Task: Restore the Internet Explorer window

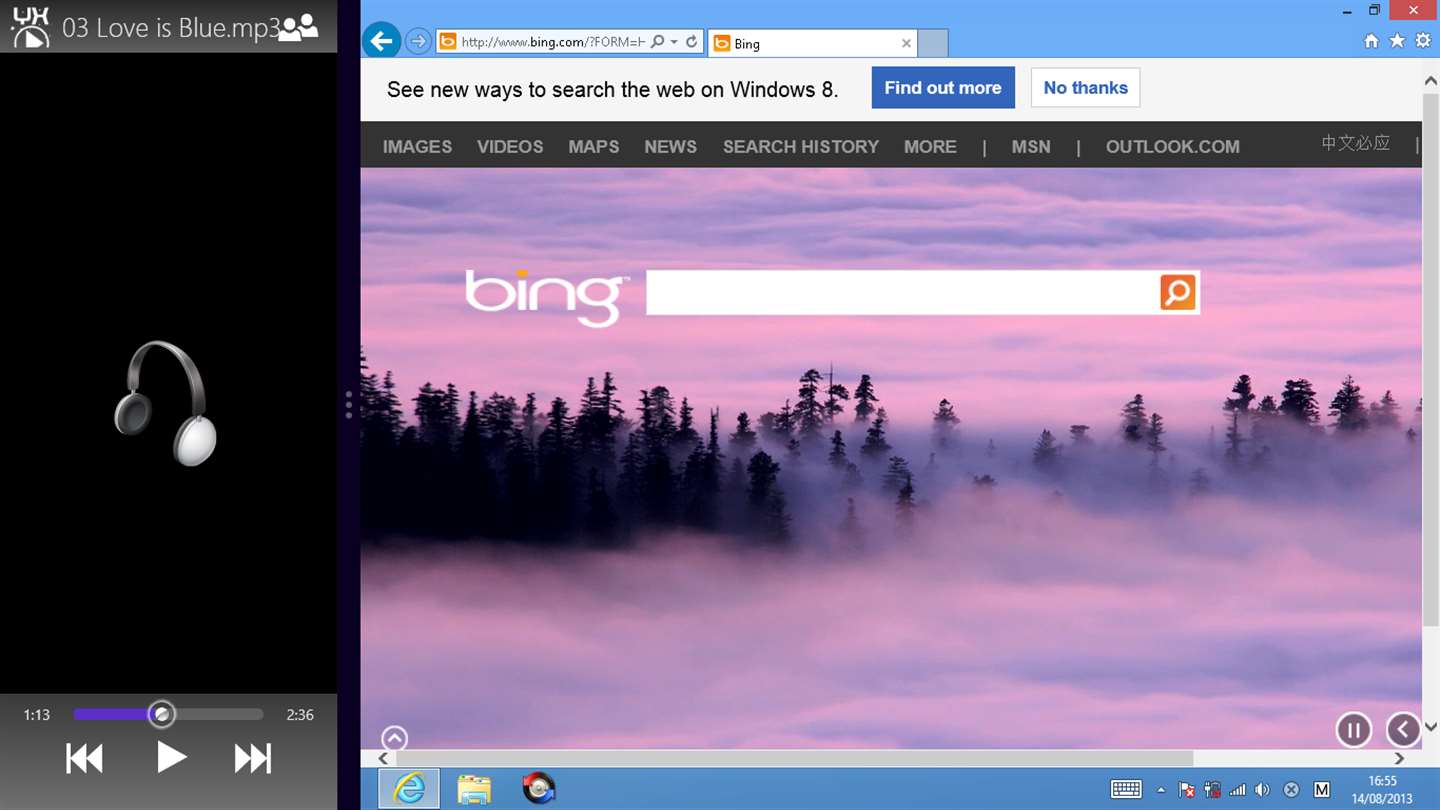Action: (1374, 11)
